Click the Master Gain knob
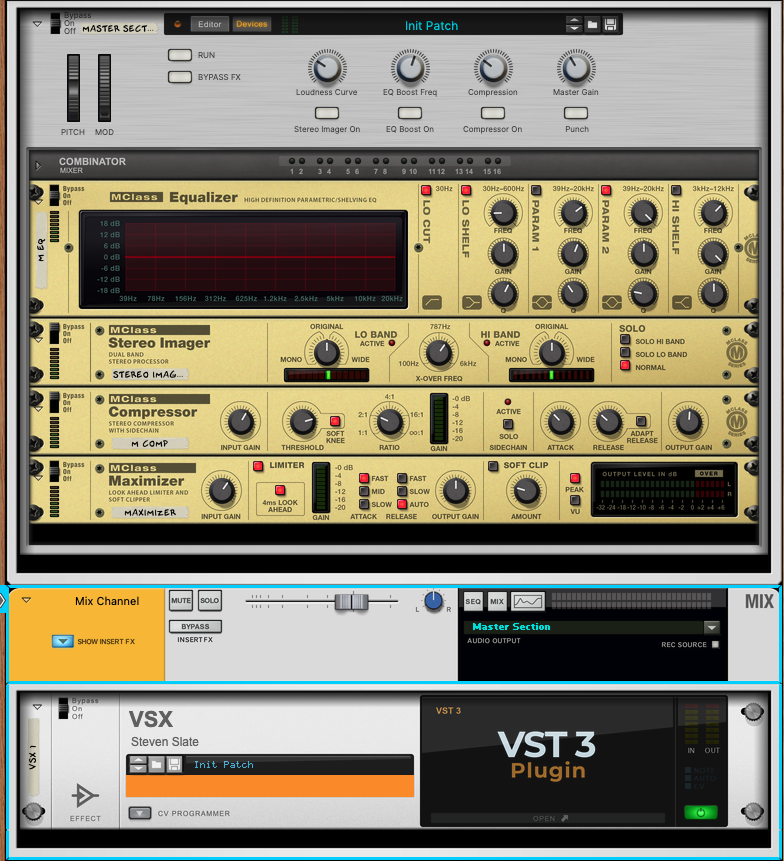This screenshot has width=784, height=861. (x=576, y=68)
